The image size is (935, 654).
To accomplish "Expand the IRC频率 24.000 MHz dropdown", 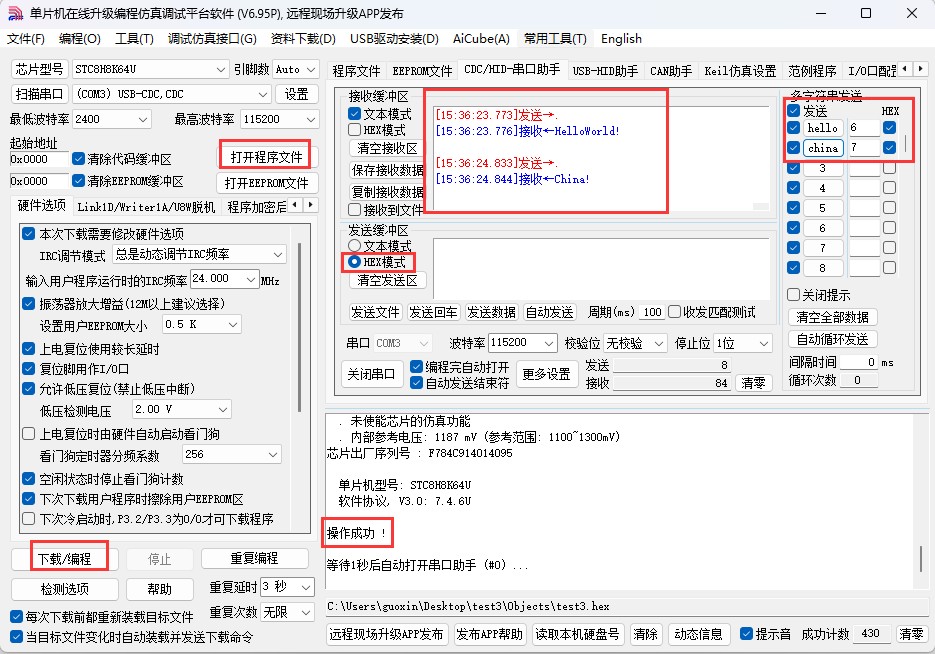I will pos(250,279).
